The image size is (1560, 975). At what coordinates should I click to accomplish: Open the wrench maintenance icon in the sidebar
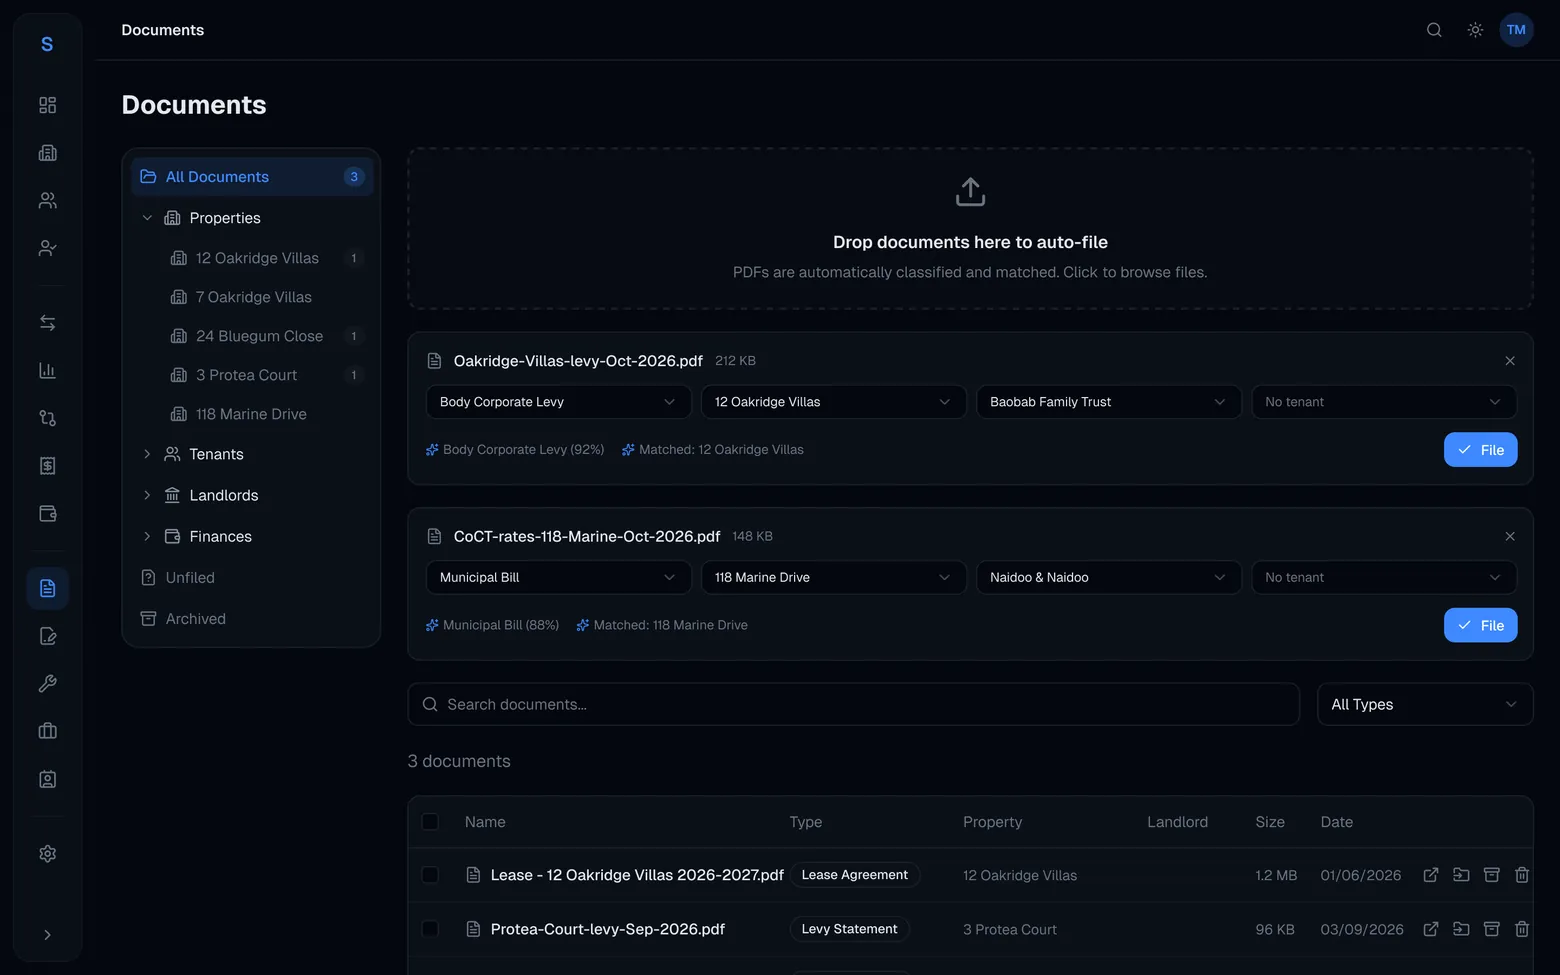[x=47, y=684]
